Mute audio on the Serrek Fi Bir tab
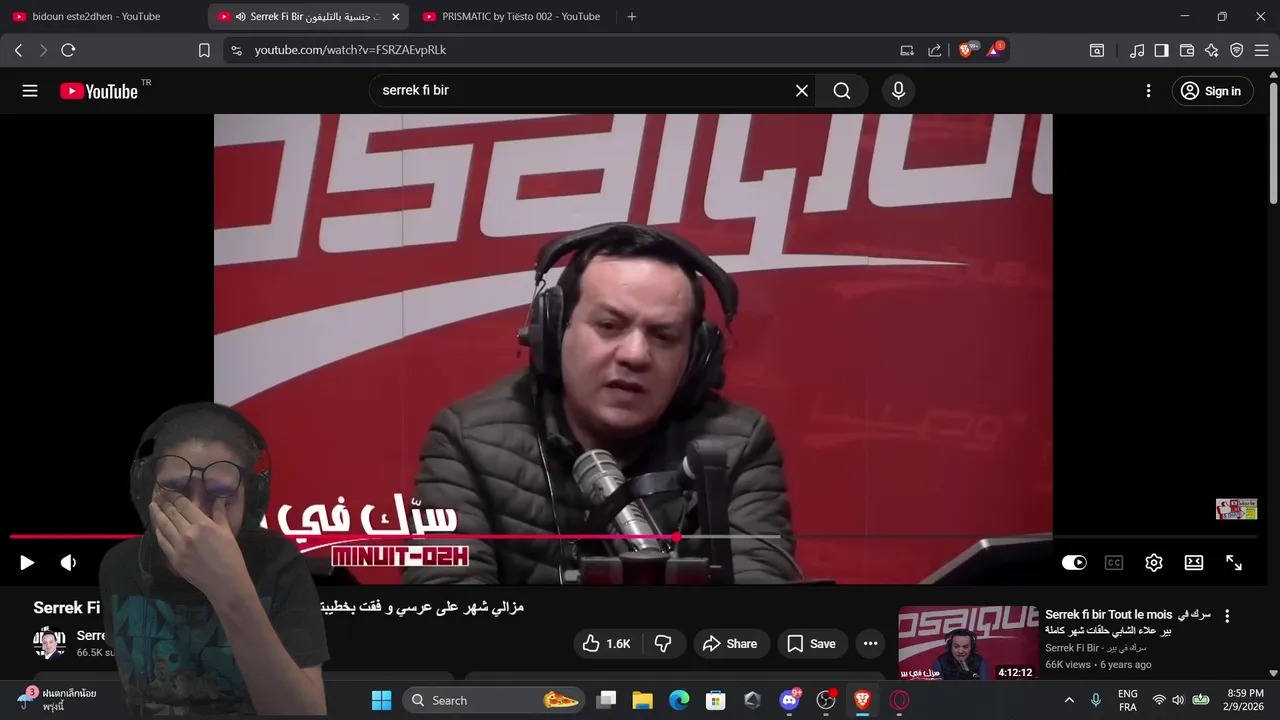Viewport: 1280px width, 720px height. click(240, 17)
